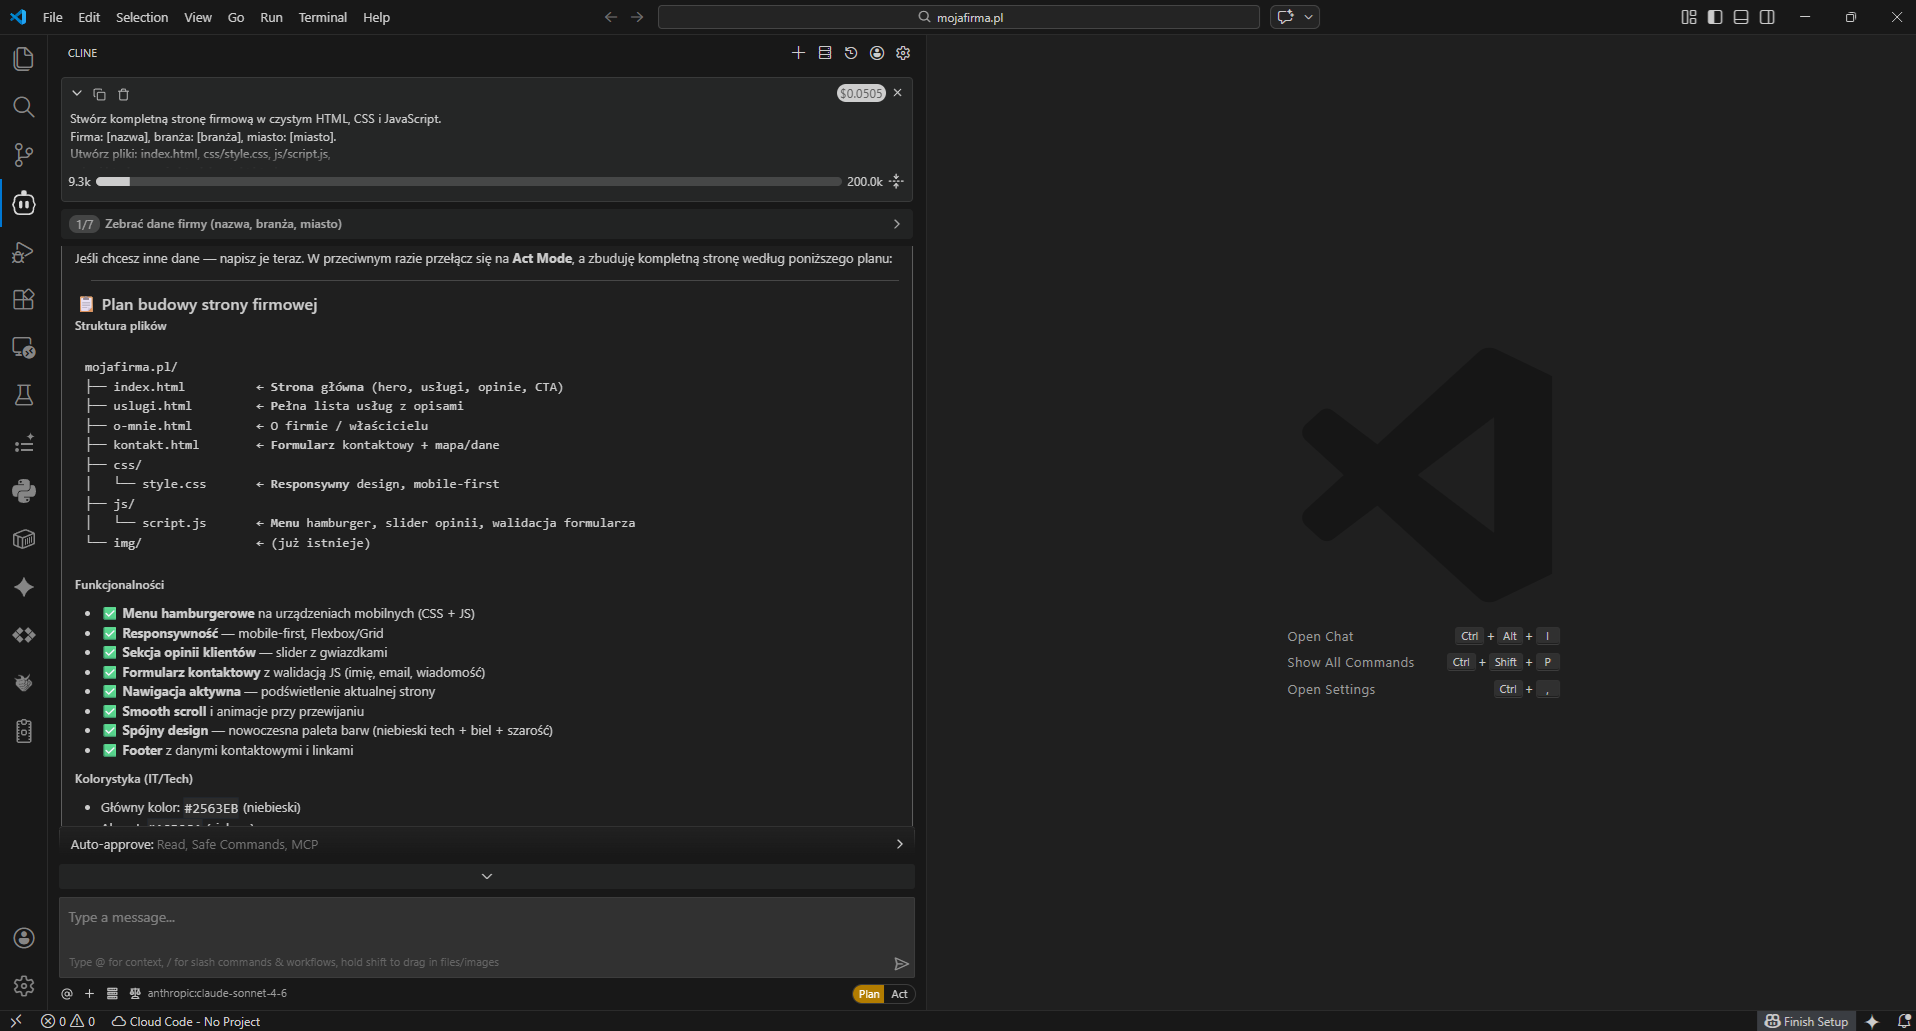Click the 9.3k context window progress bar
1916x1031 pixels.
pyautogui.click(x=467, y=181)
